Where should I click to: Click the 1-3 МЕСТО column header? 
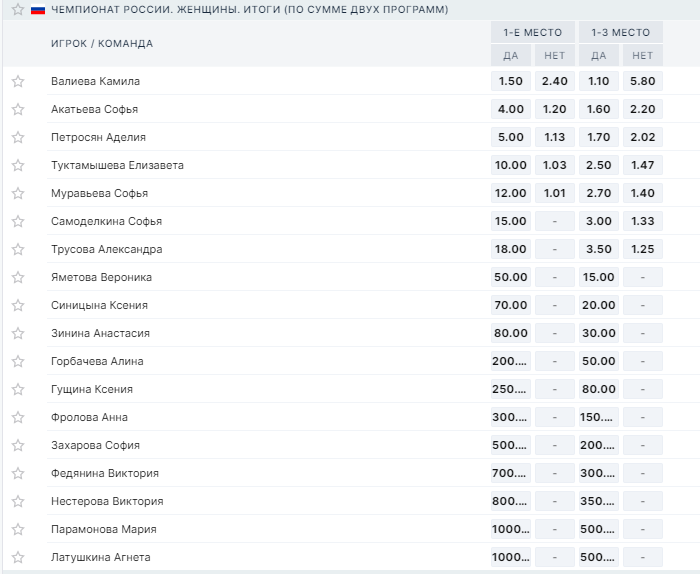click(620, 32)
